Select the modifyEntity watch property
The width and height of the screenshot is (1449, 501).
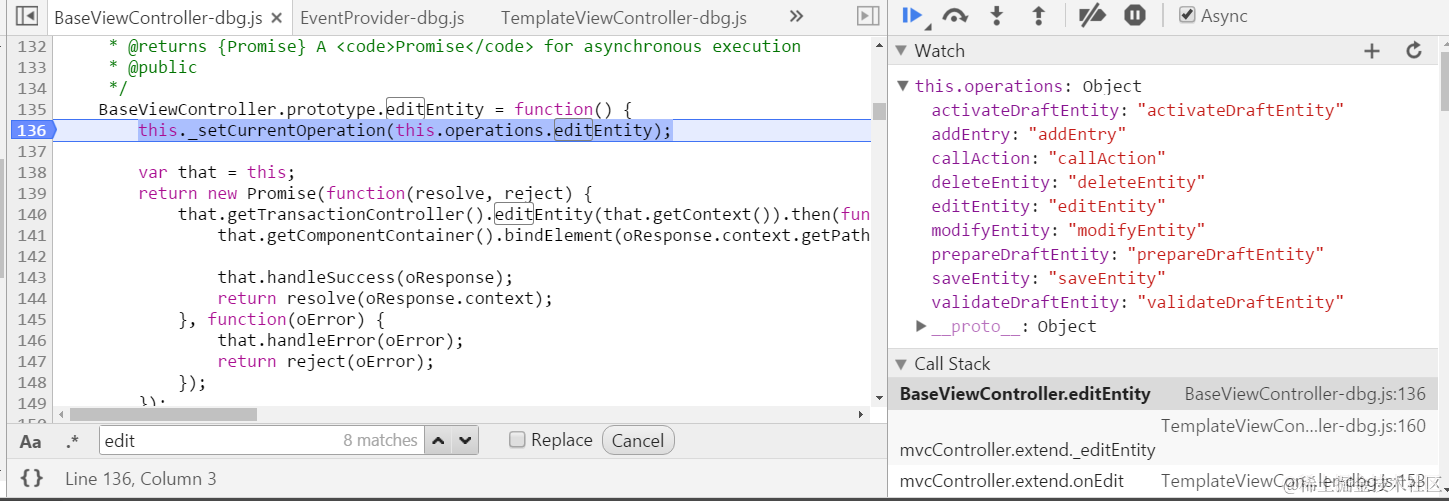pos(1068,230)
